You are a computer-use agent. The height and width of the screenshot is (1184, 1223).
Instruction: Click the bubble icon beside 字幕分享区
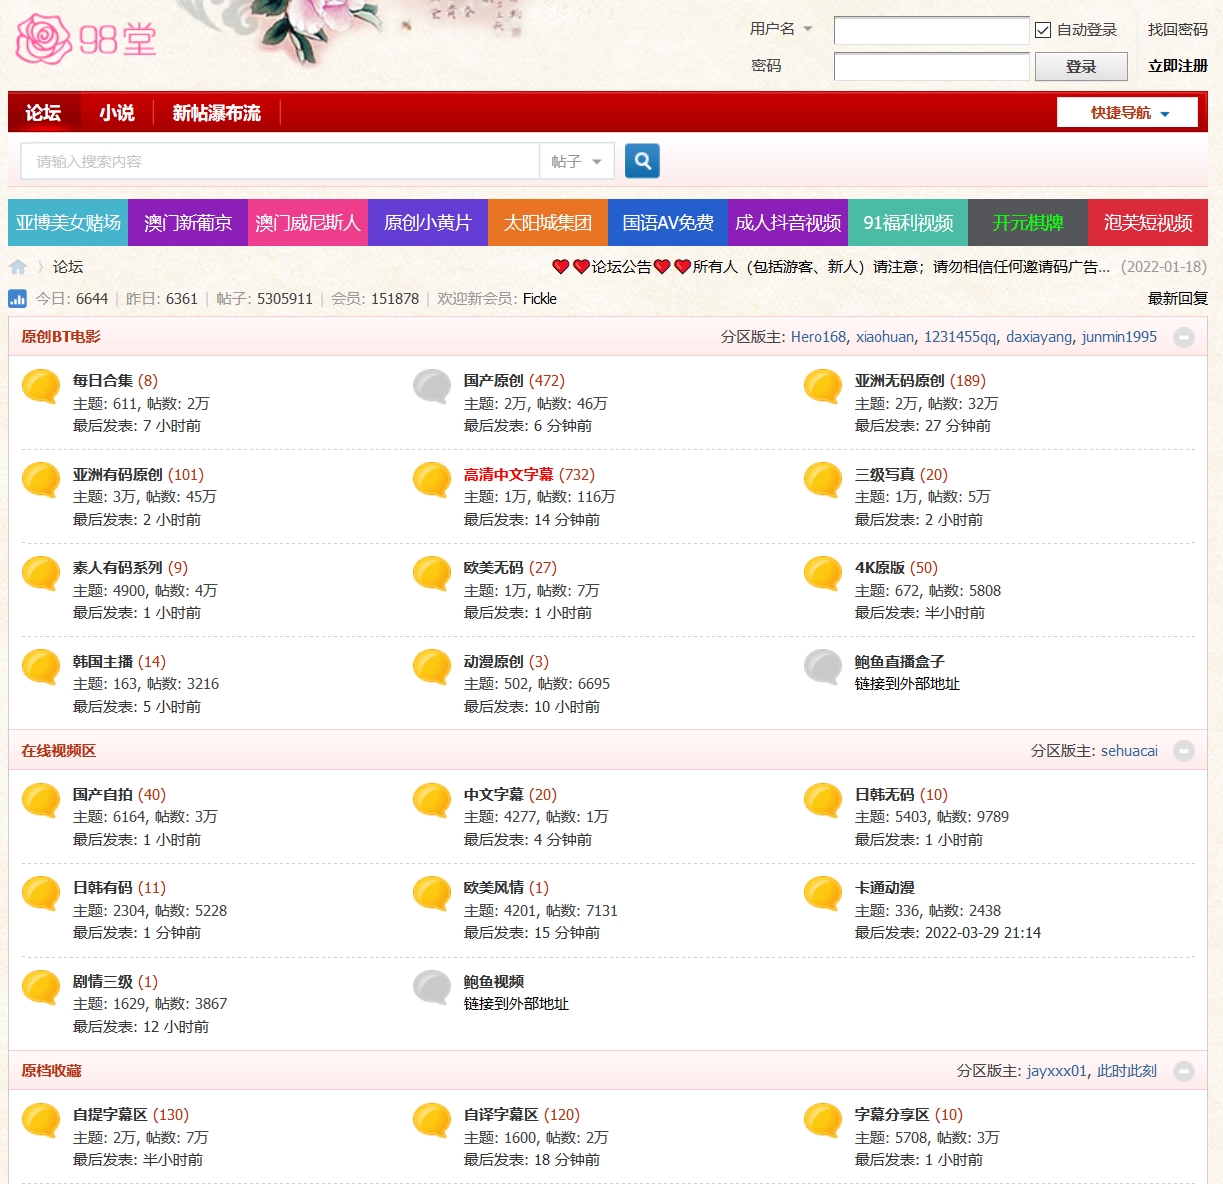(823, 1120)
